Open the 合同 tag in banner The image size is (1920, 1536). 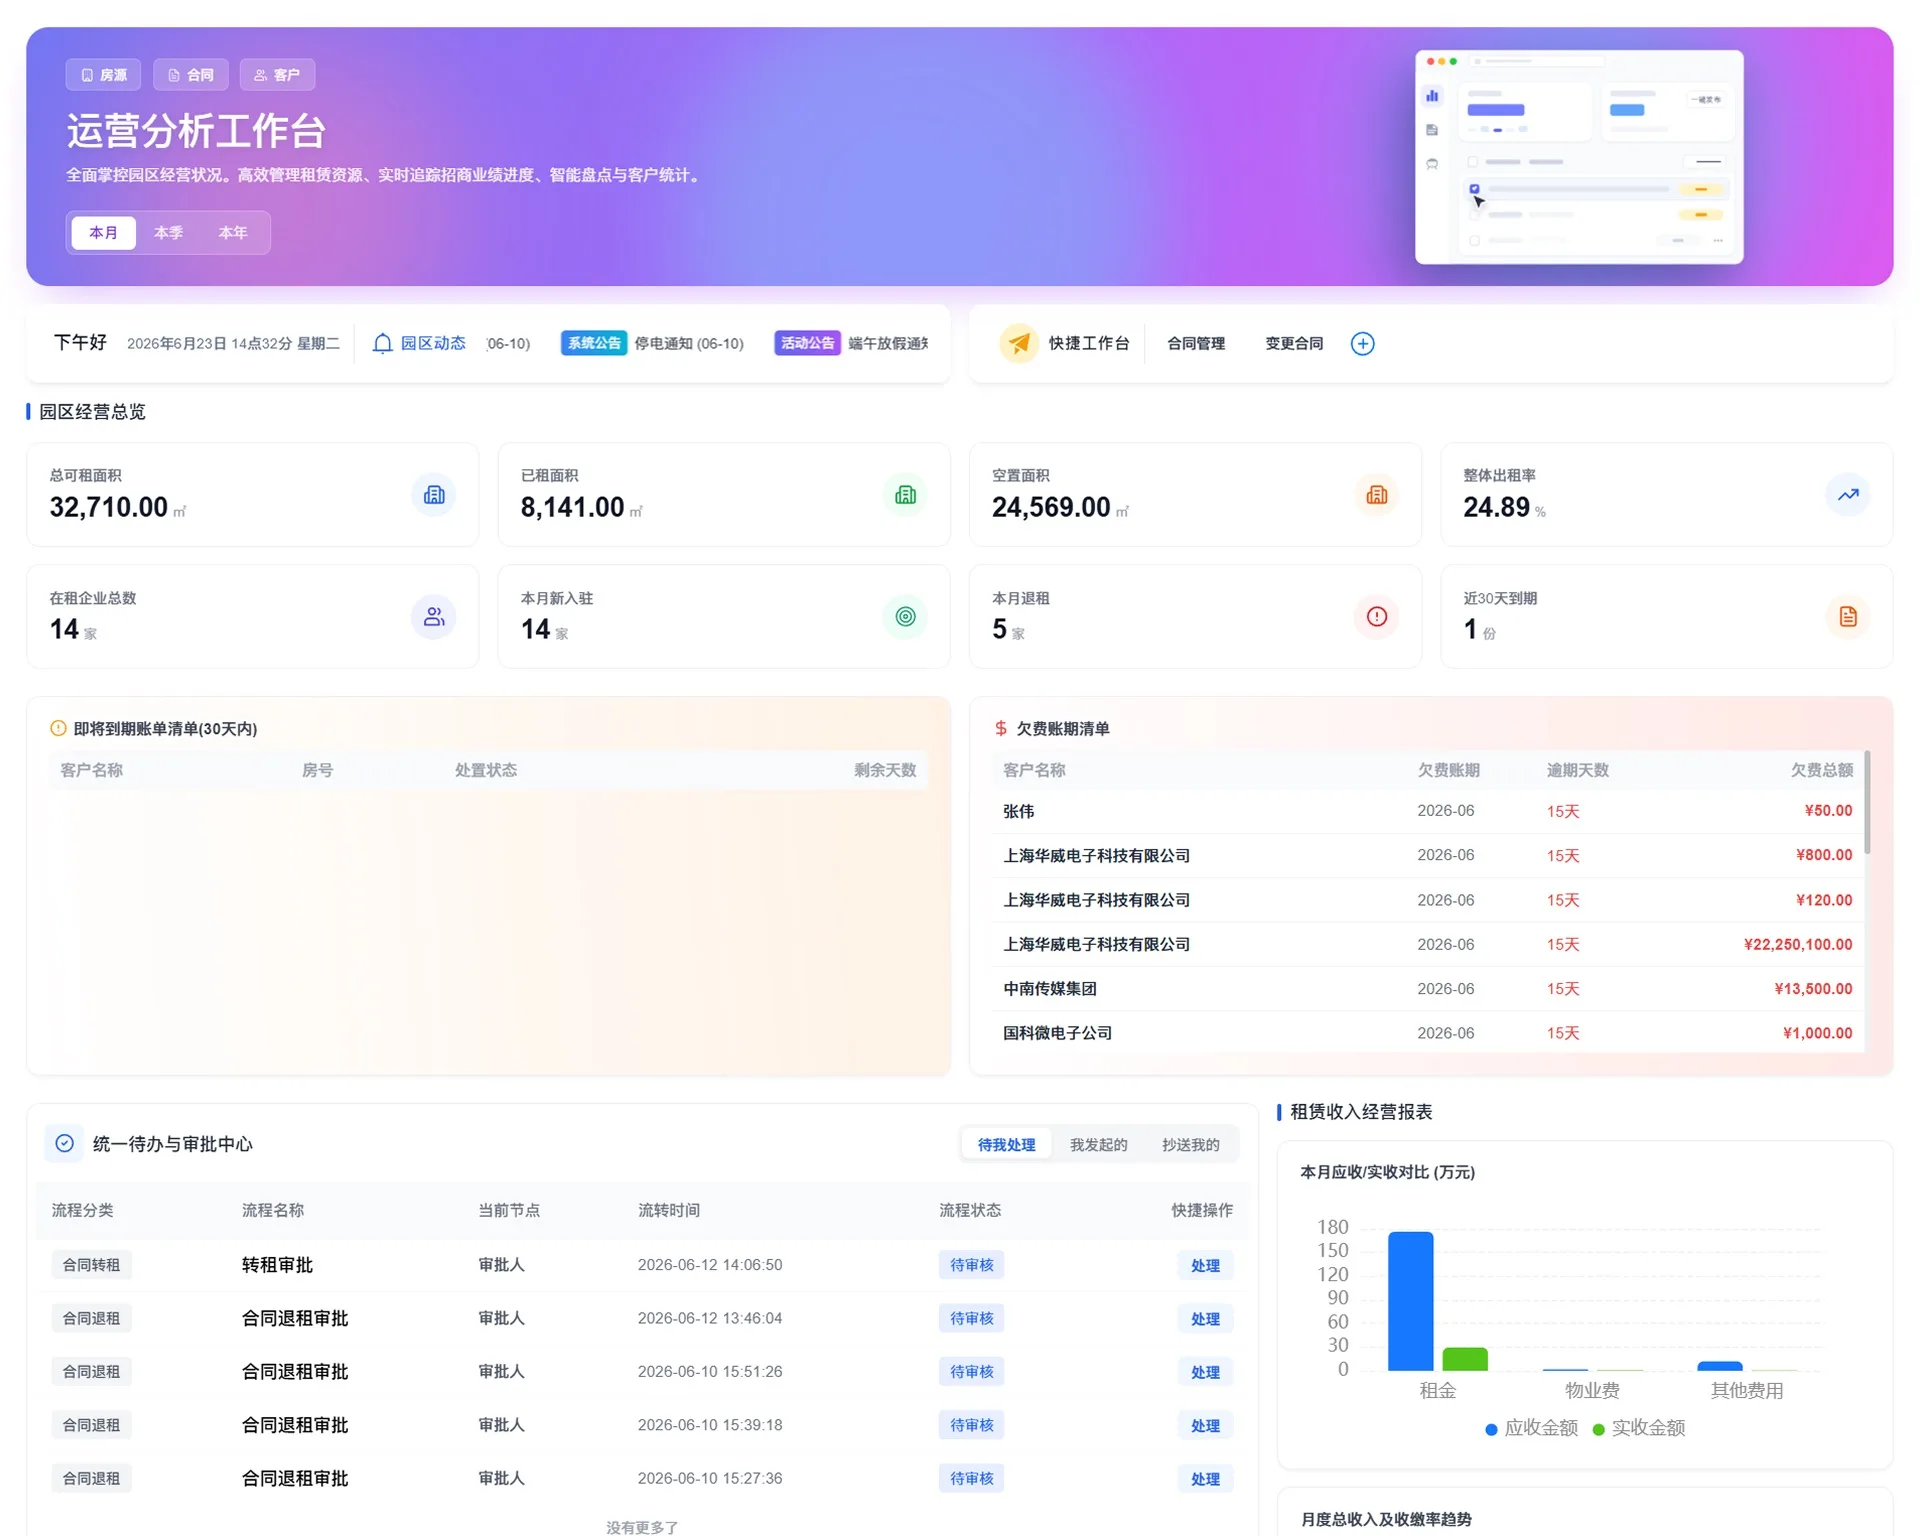190,75
